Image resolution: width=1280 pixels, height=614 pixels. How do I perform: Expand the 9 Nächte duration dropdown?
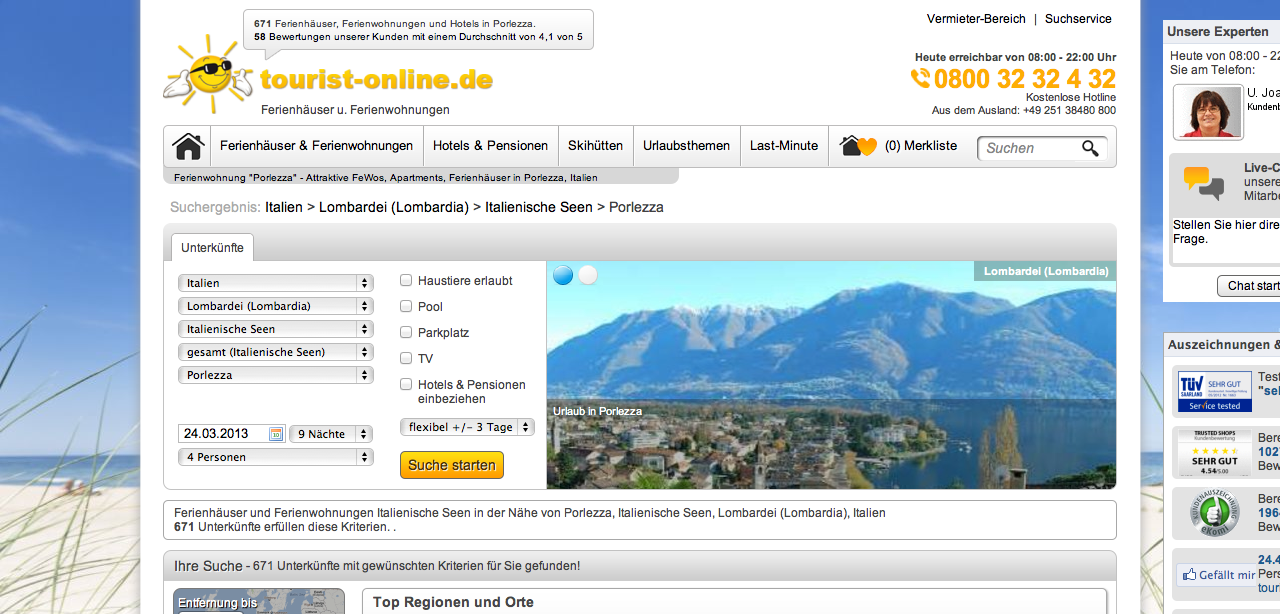pyautogui.click(x=330, y=434)
